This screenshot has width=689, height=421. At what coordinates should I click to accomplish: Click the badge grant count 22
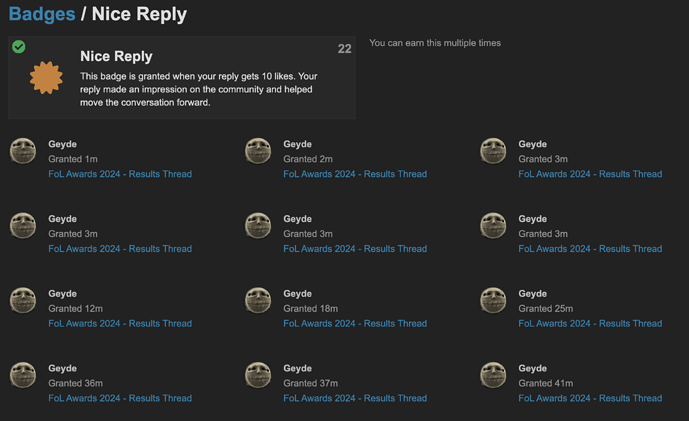click(x=344, y=49)
